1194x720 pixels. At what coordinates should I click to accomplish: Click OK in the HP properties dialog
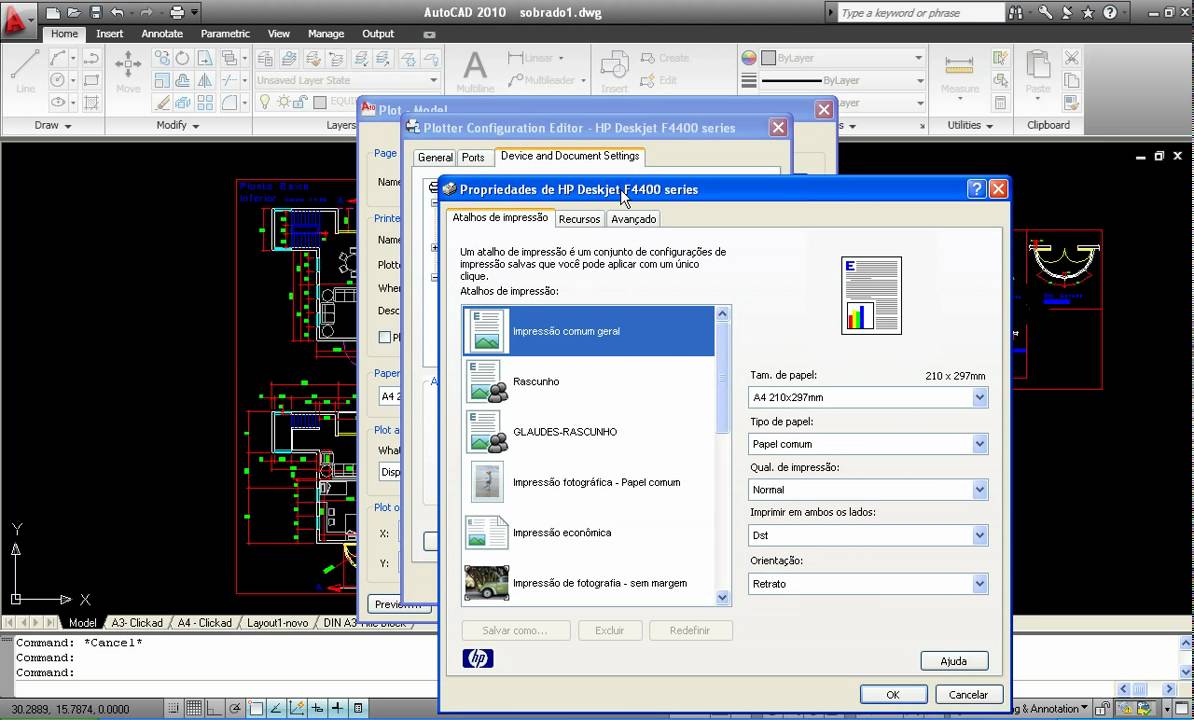pyautogui.click(x=893, y=694)
